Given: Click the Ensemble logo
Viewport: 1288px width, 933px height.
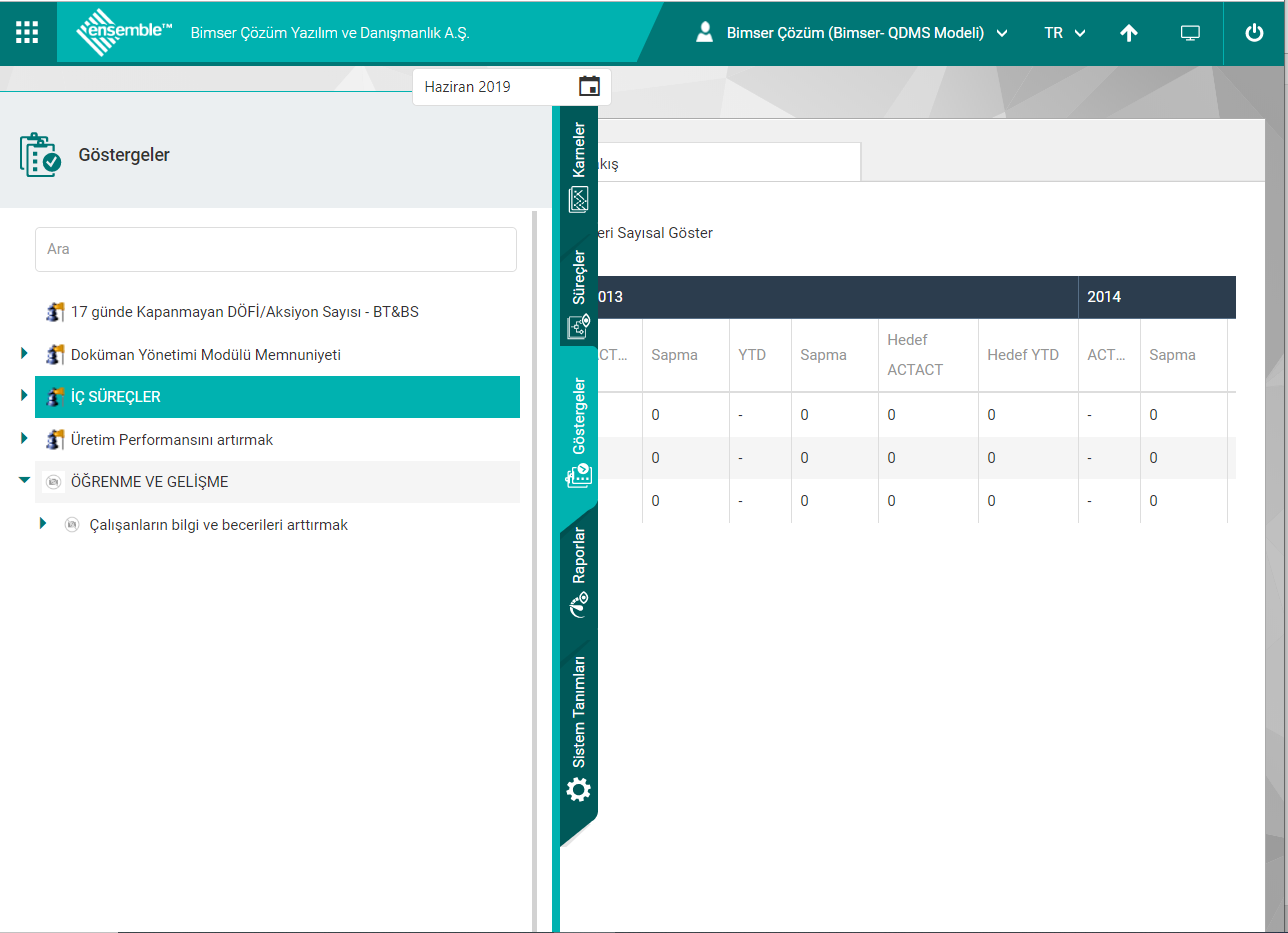Looking at the screenshot, I should coord(124,32).
